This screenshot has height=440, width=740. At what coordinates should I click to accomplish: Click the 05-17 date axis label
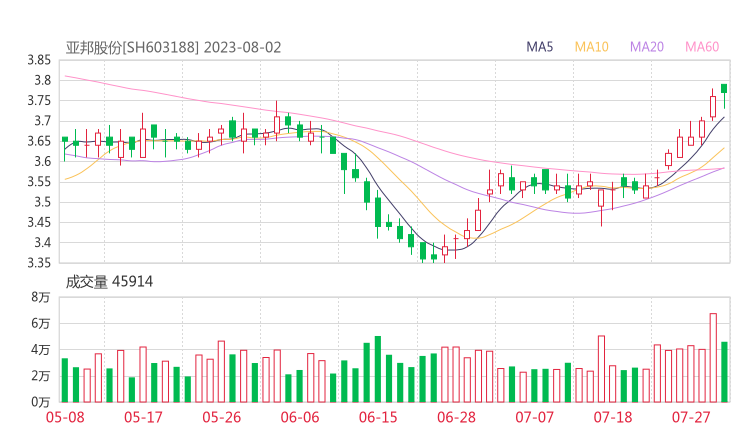pos(143,417)
